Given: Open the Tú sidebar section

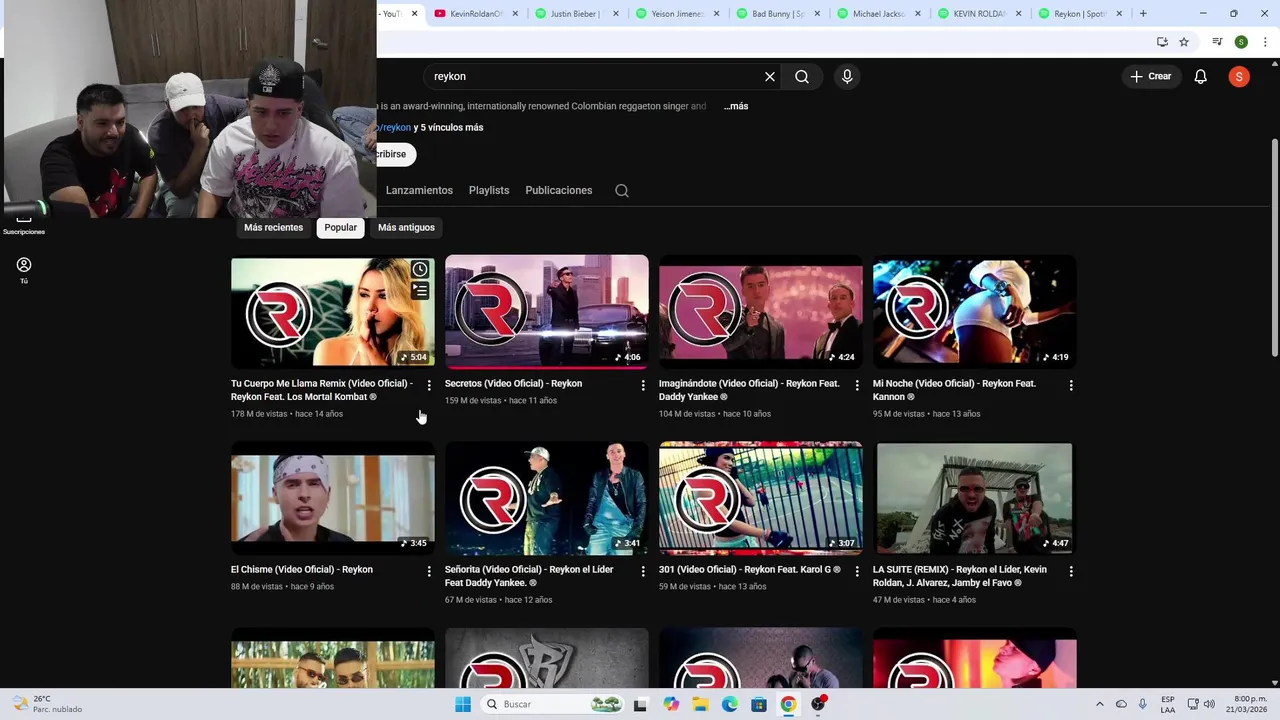Looking at the screenshot, I should (24, 270).
